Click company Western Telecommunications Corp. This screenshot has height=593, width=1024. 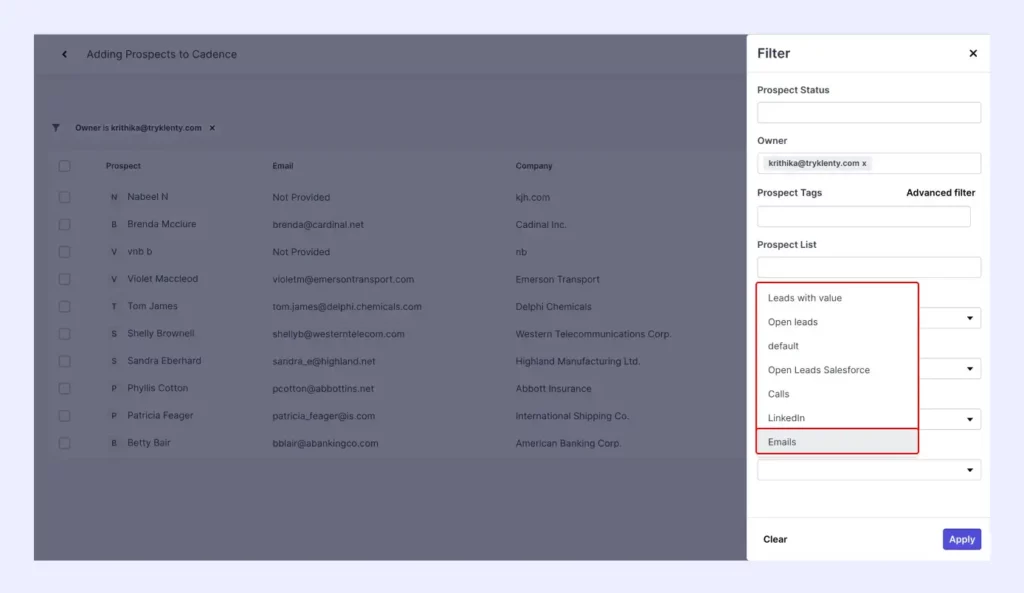(x=593, y=334)
